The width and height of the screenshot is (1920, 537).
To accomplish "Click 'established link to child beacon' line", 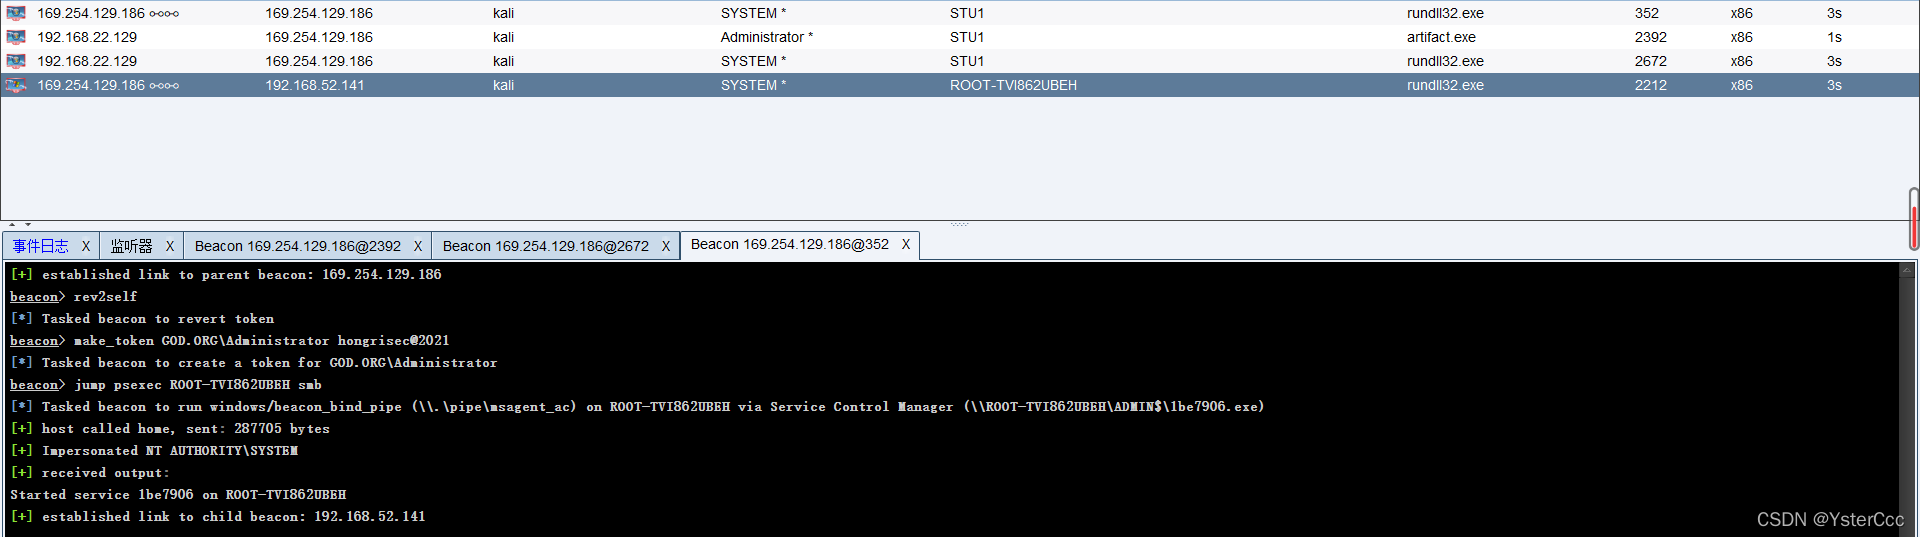I will coord(218,517).
